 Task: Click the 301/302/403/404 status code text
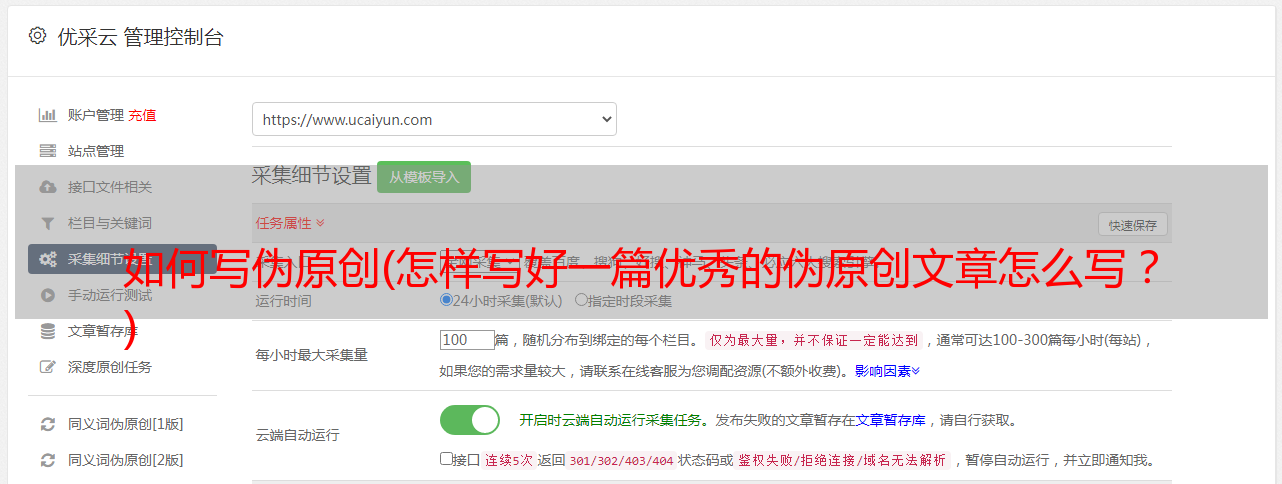click(620, 461)
